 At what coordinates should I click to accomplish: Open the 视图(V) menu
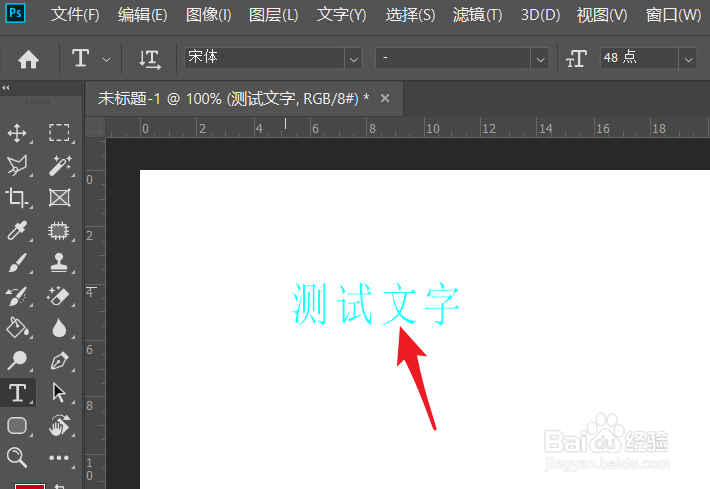(602, 15)
